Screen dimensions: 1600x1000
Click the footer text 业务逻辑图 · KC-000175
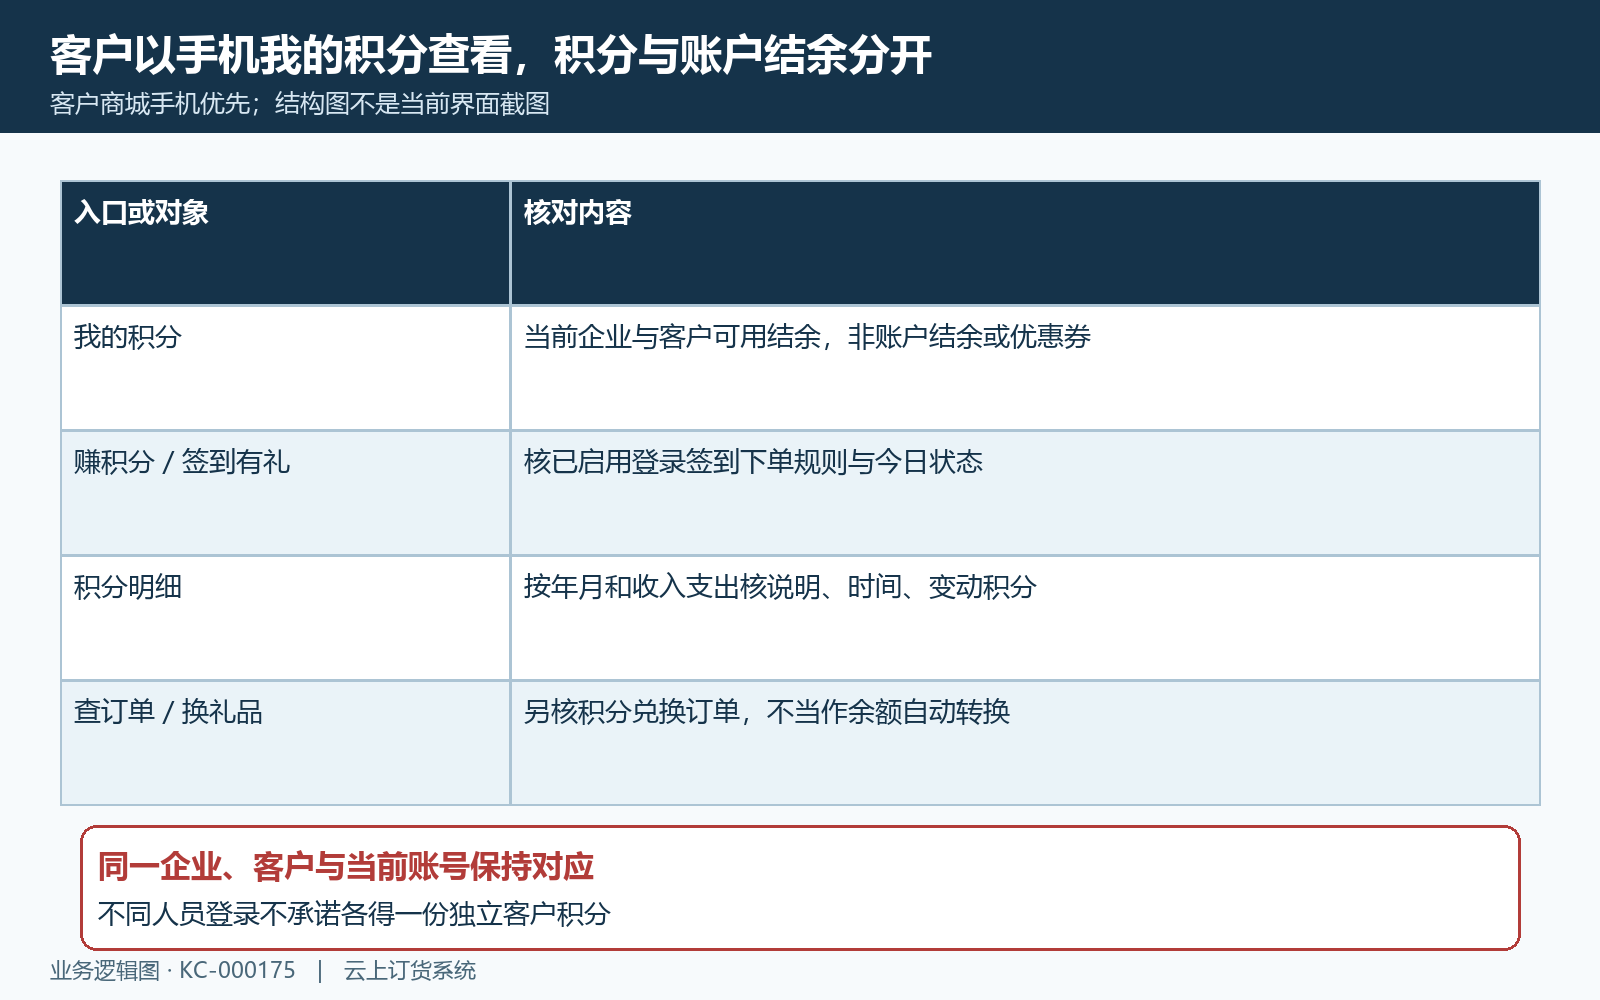173,971
